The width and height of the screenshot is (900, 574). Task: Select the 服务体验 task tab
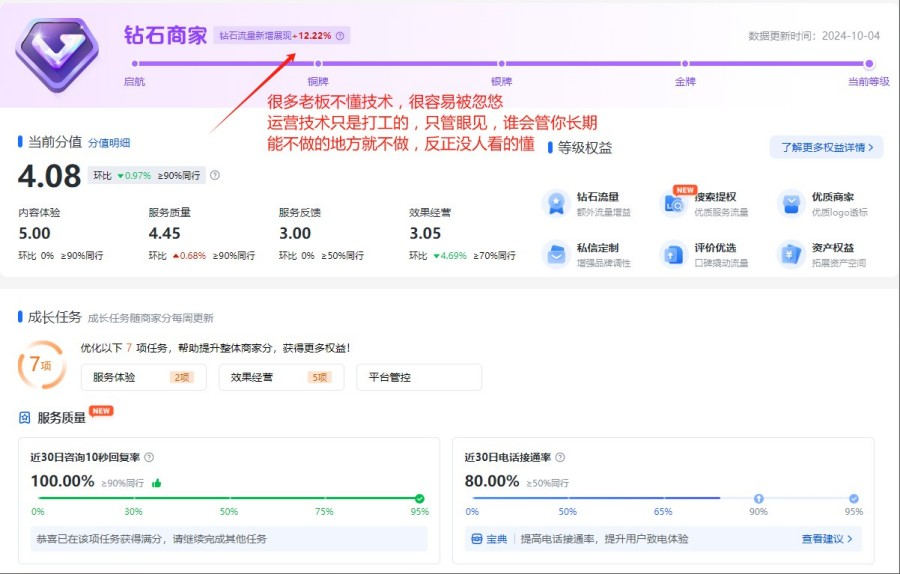(x=143, y=377)
